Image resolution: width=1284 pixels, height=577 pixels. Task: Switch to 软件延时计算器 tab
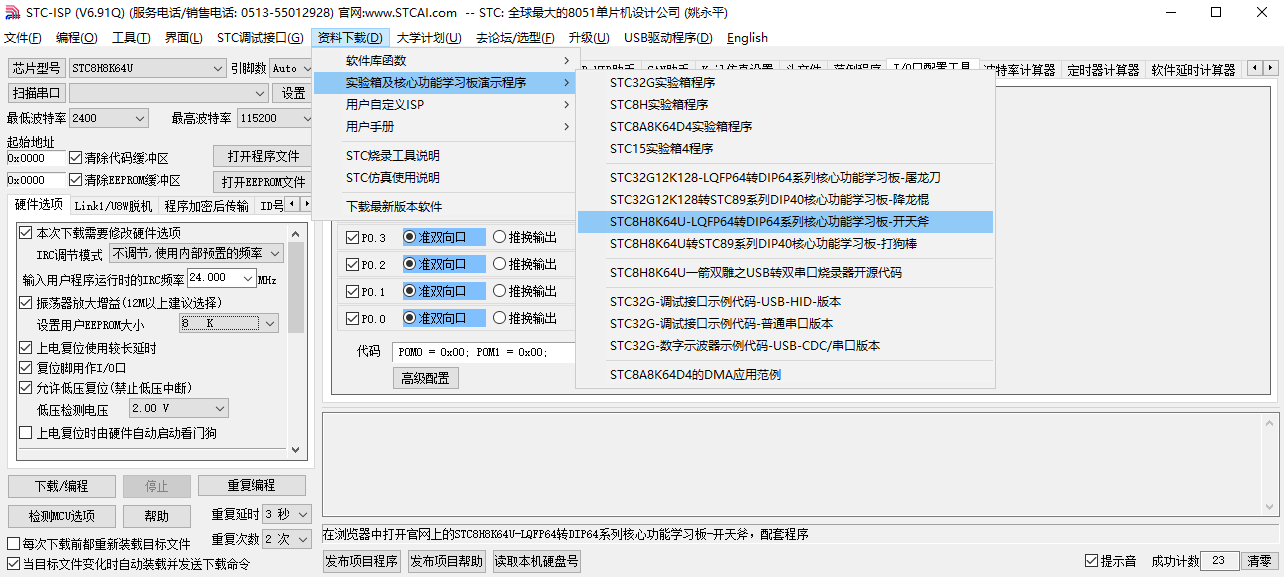1193,69
